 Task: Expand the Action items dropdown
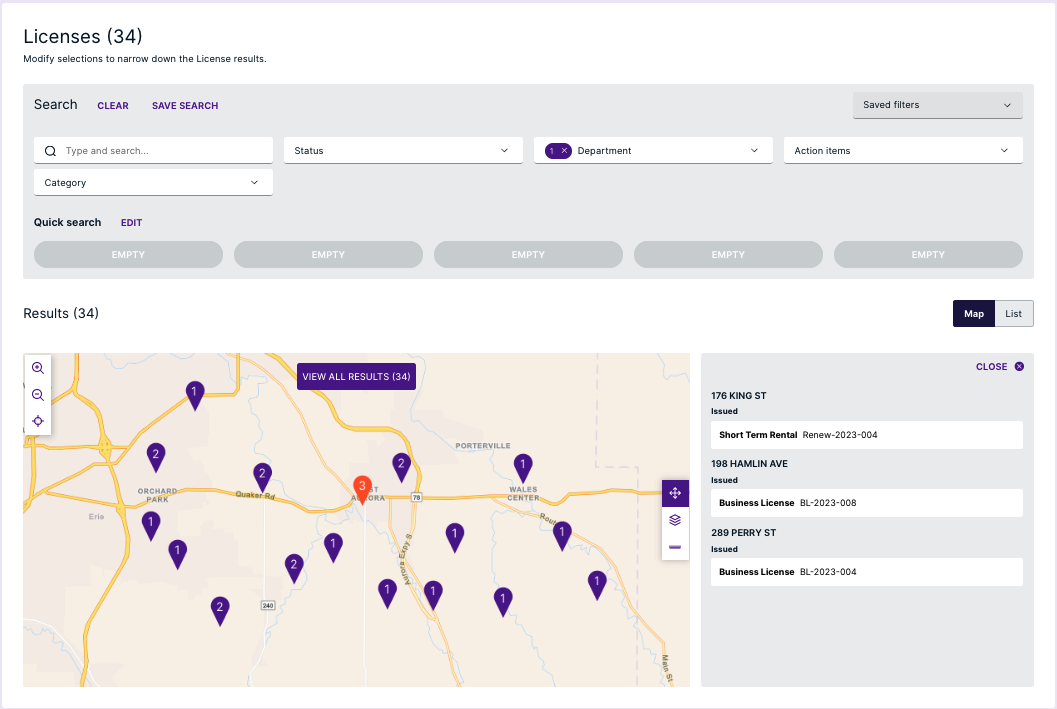(x=902, y=151)
